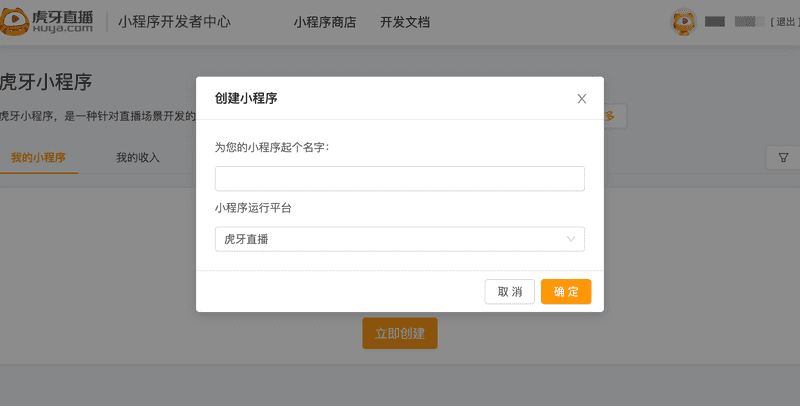The image size is (800, 406).
Task: Focus the mini program name input field
Action: pyautogui.click(x=399, y=179)
